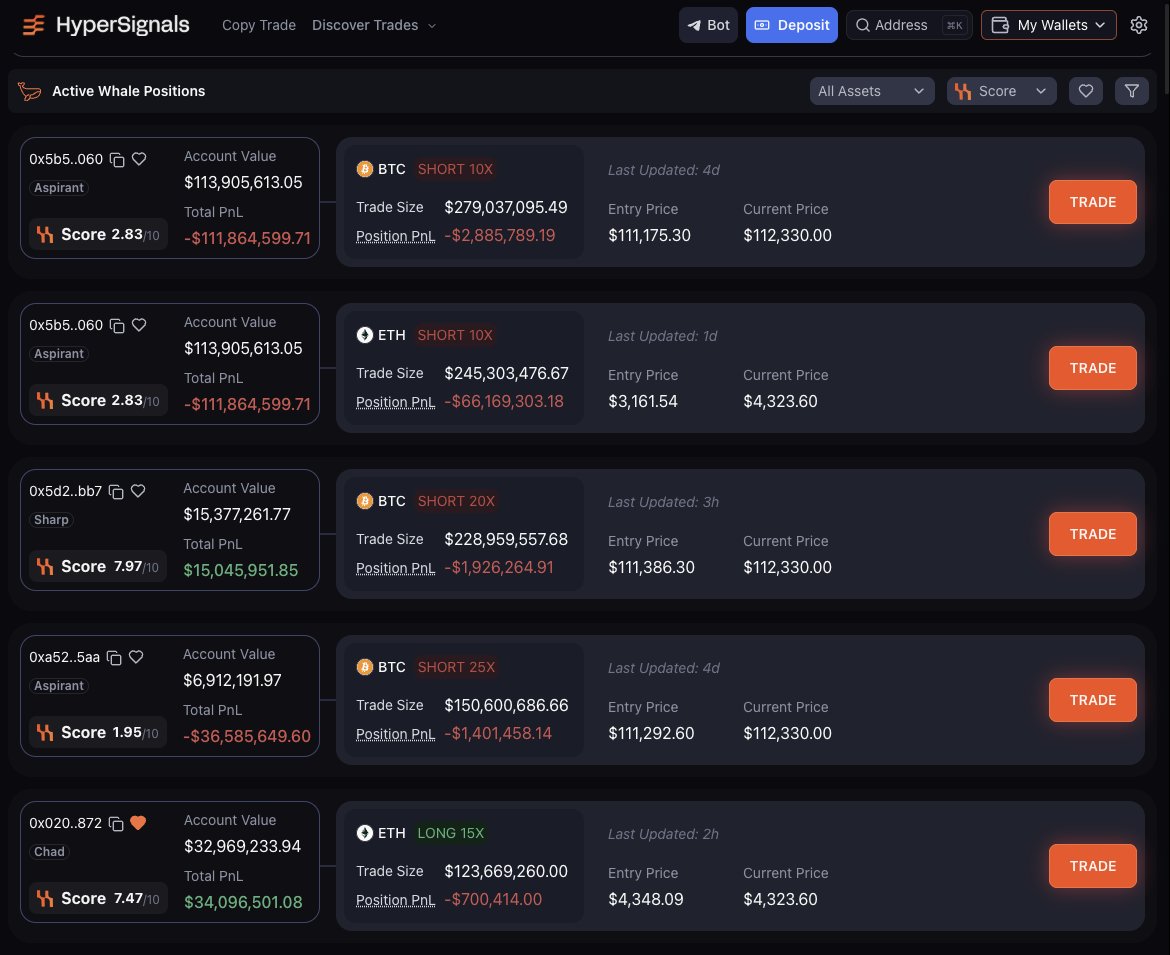Image resolution: width=1170 pixels, height=955 pixels.
Task: Click the LONG 15X leverage tag
Action: coord(451,833)
